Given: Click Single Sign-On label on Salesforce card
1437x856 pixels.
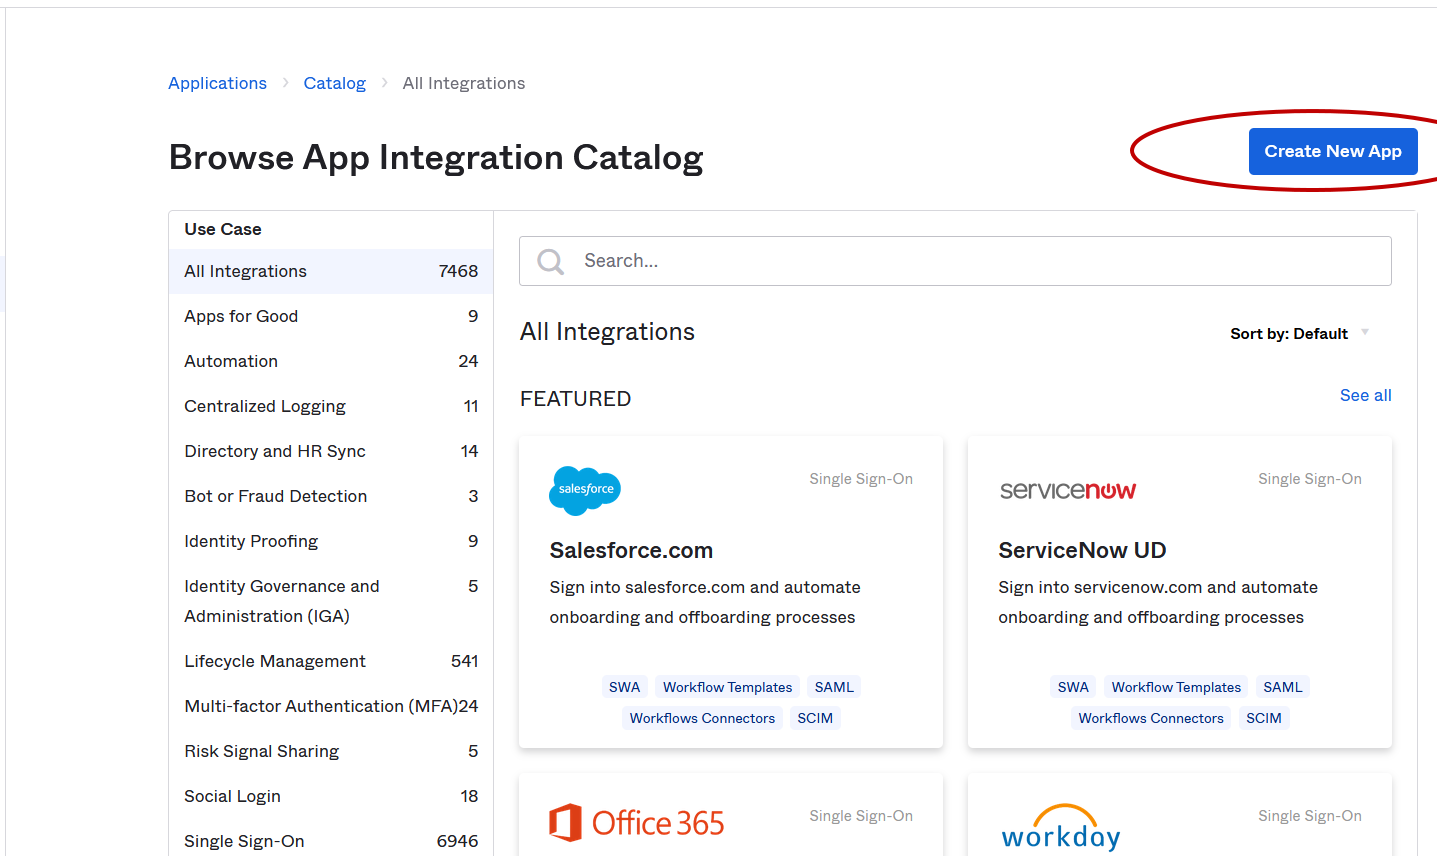Looking at the screenshot, I should (861, 479).
